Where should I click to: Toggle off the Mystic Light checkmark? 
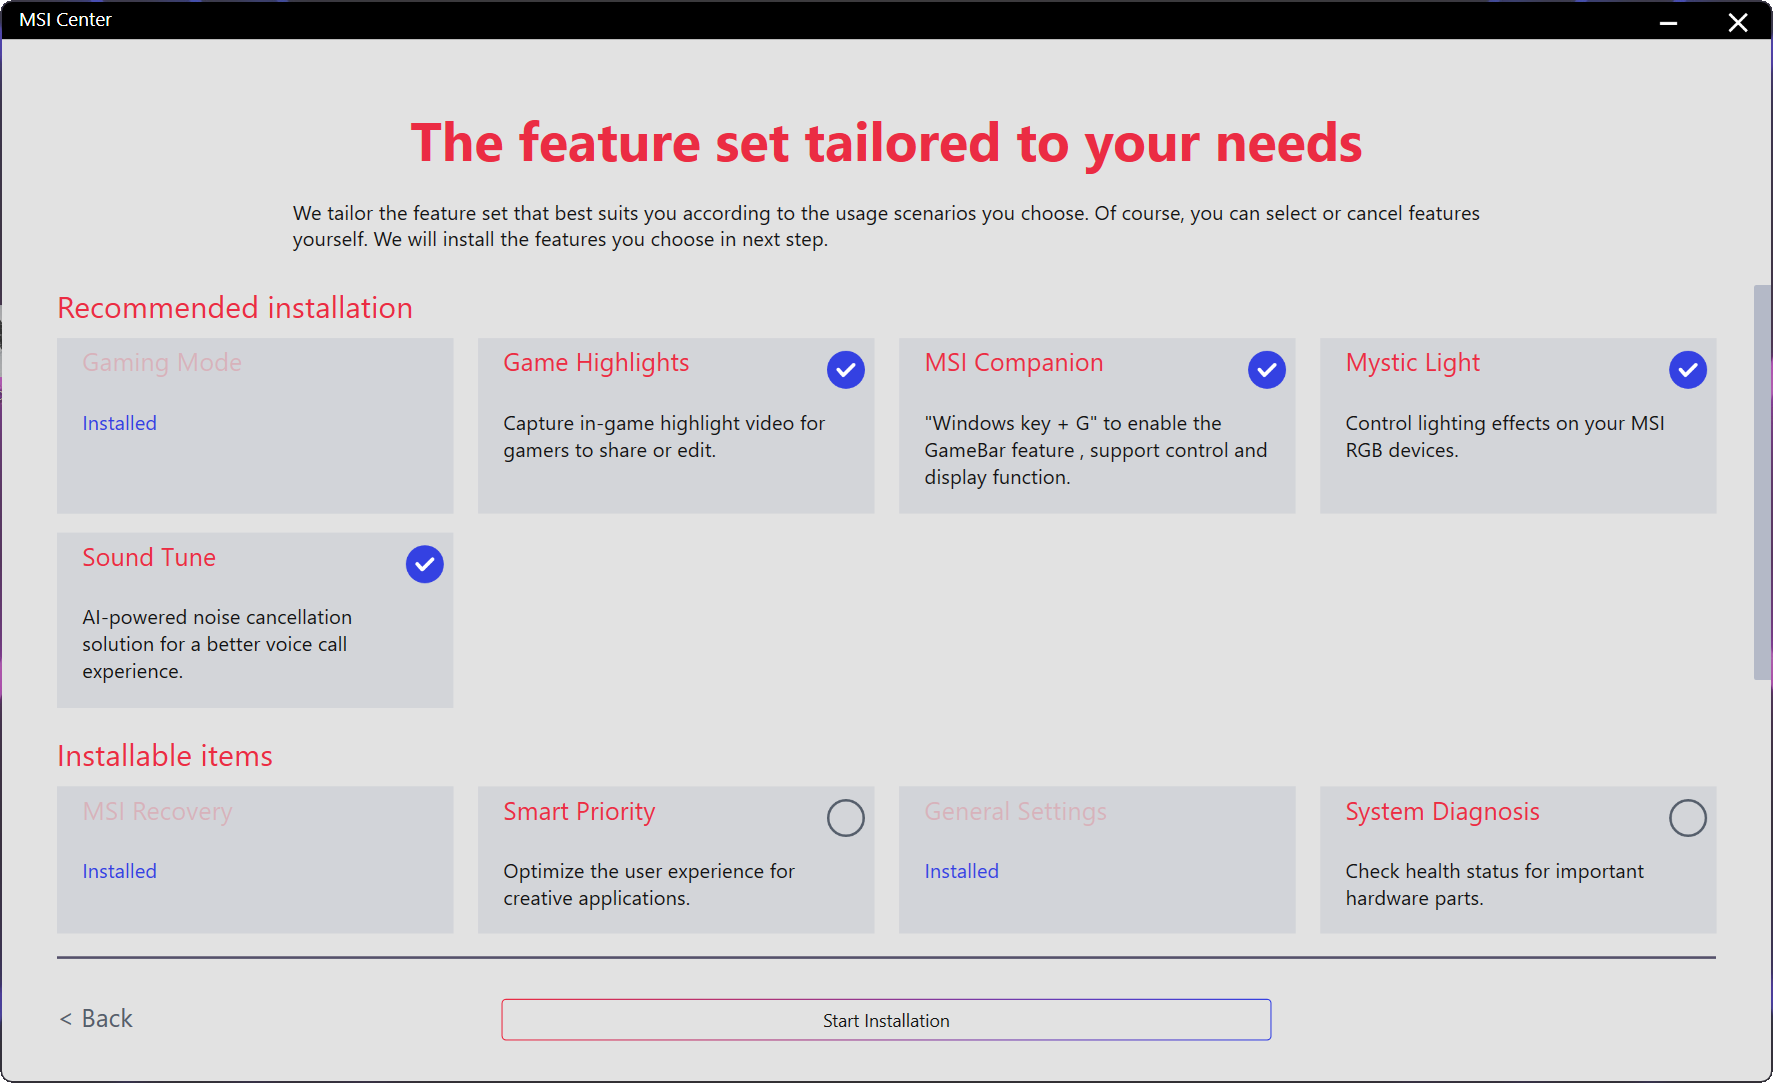pos(1687,370)
